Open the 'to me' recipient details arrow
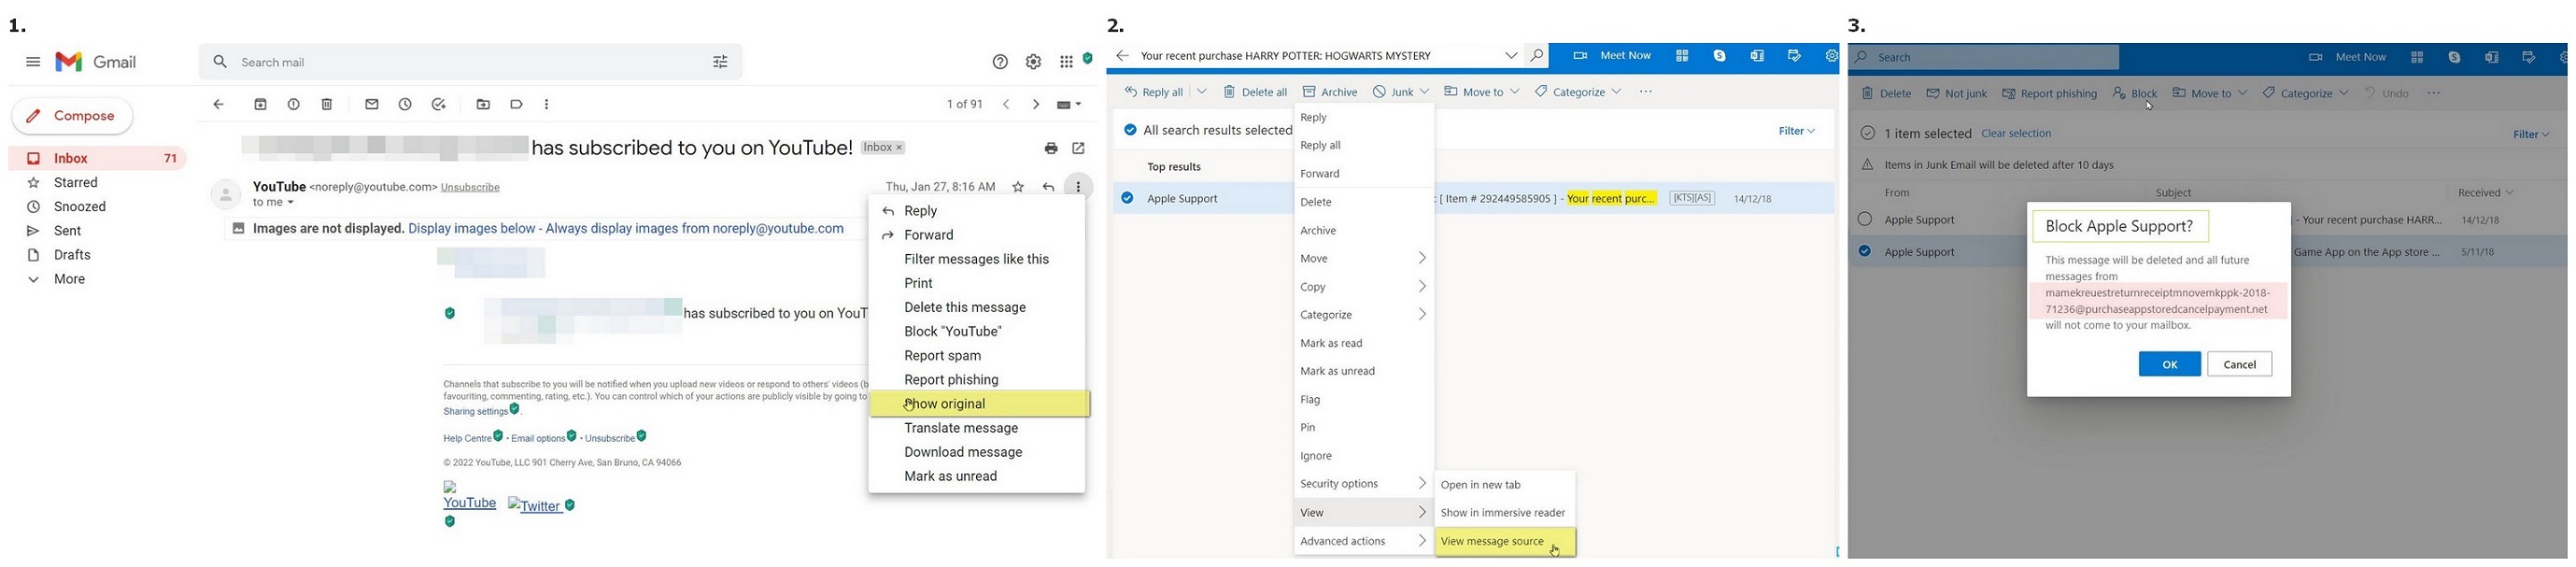The width and height of the screenshot is (2576, 567). click(x=291, y=203)
